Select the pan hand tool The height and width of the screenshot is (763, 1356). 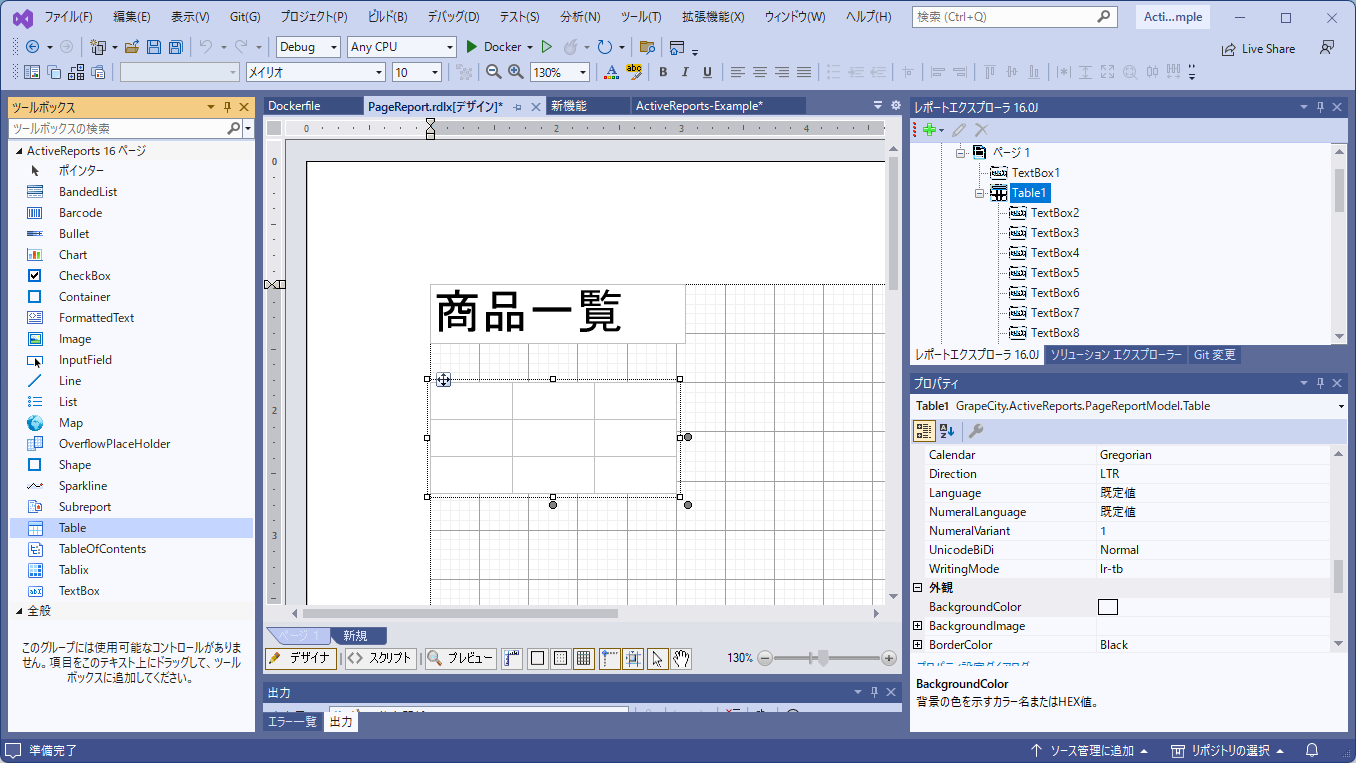point(681,658)
